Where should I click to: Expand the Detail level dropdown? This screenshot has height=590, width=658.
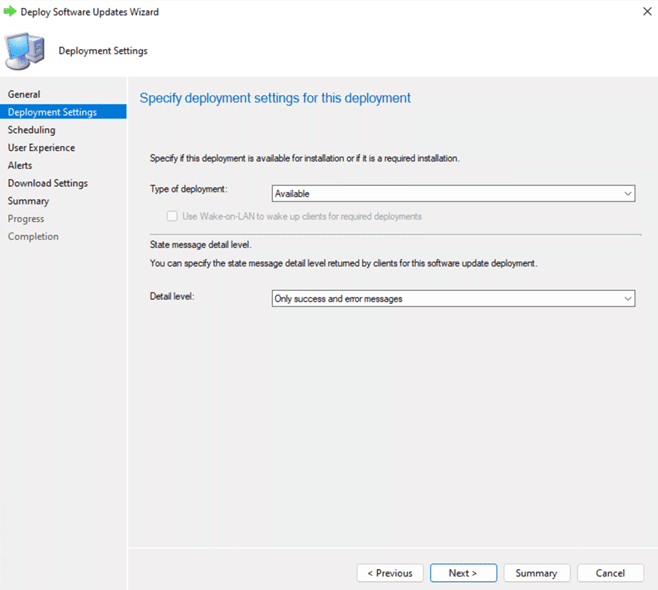click(453, 299)
